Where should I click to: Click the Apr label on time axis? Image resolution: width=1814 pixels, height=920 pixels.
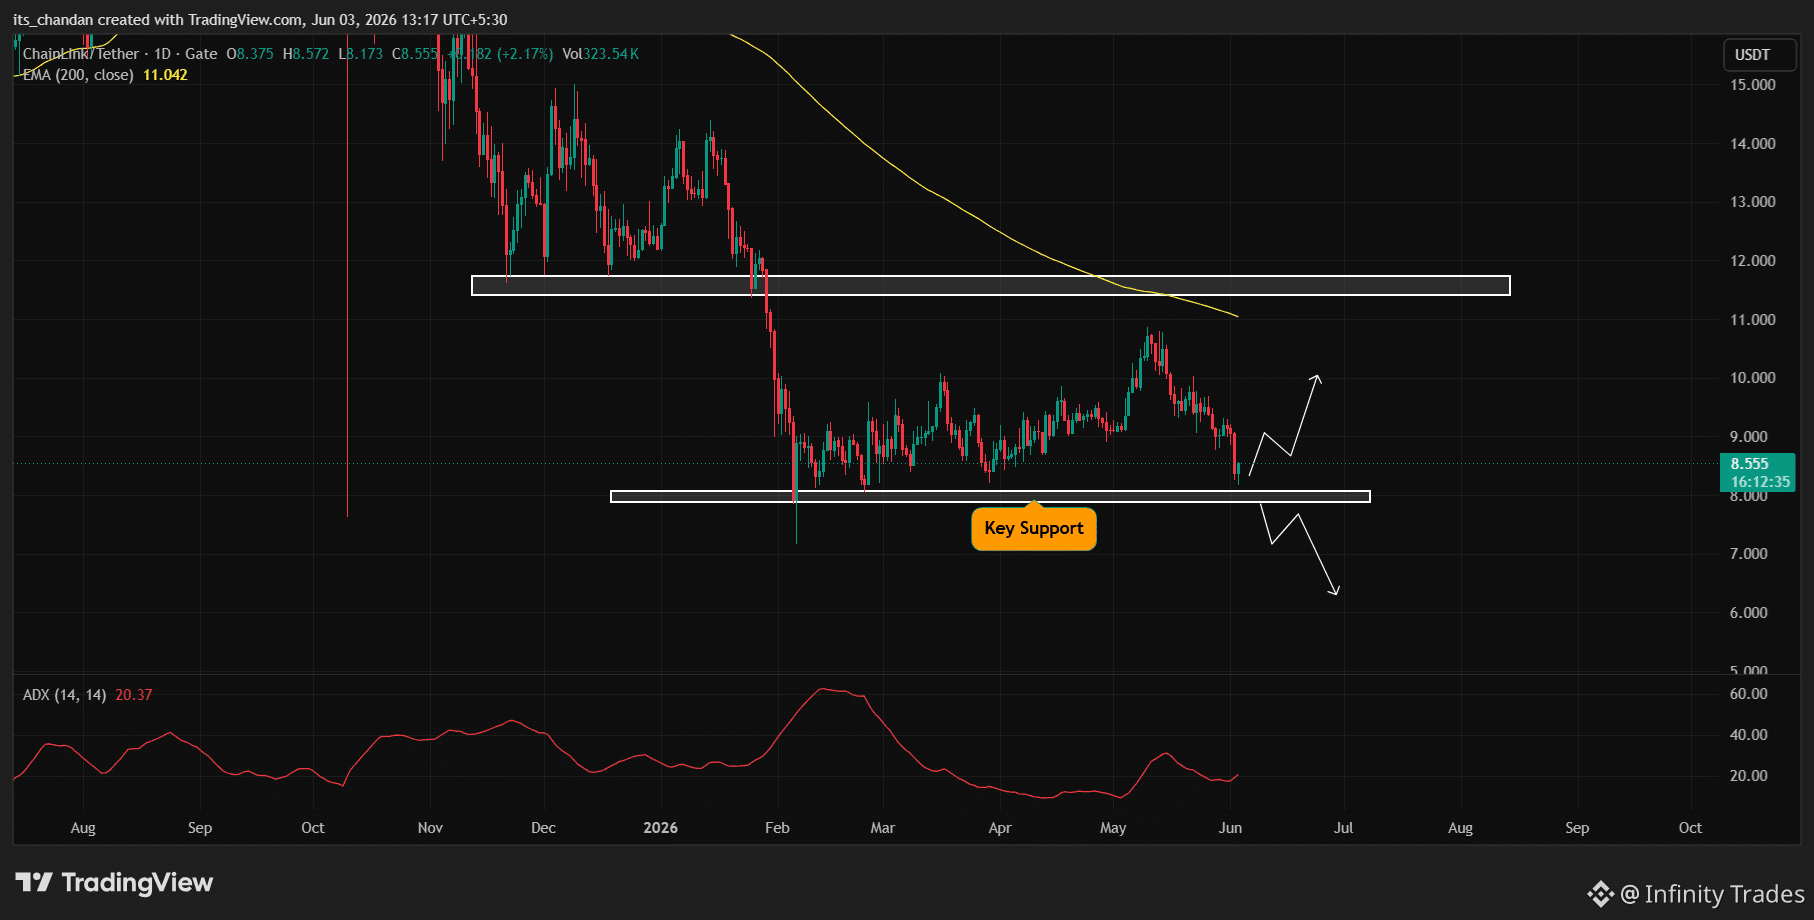[x=1000, y=828]
